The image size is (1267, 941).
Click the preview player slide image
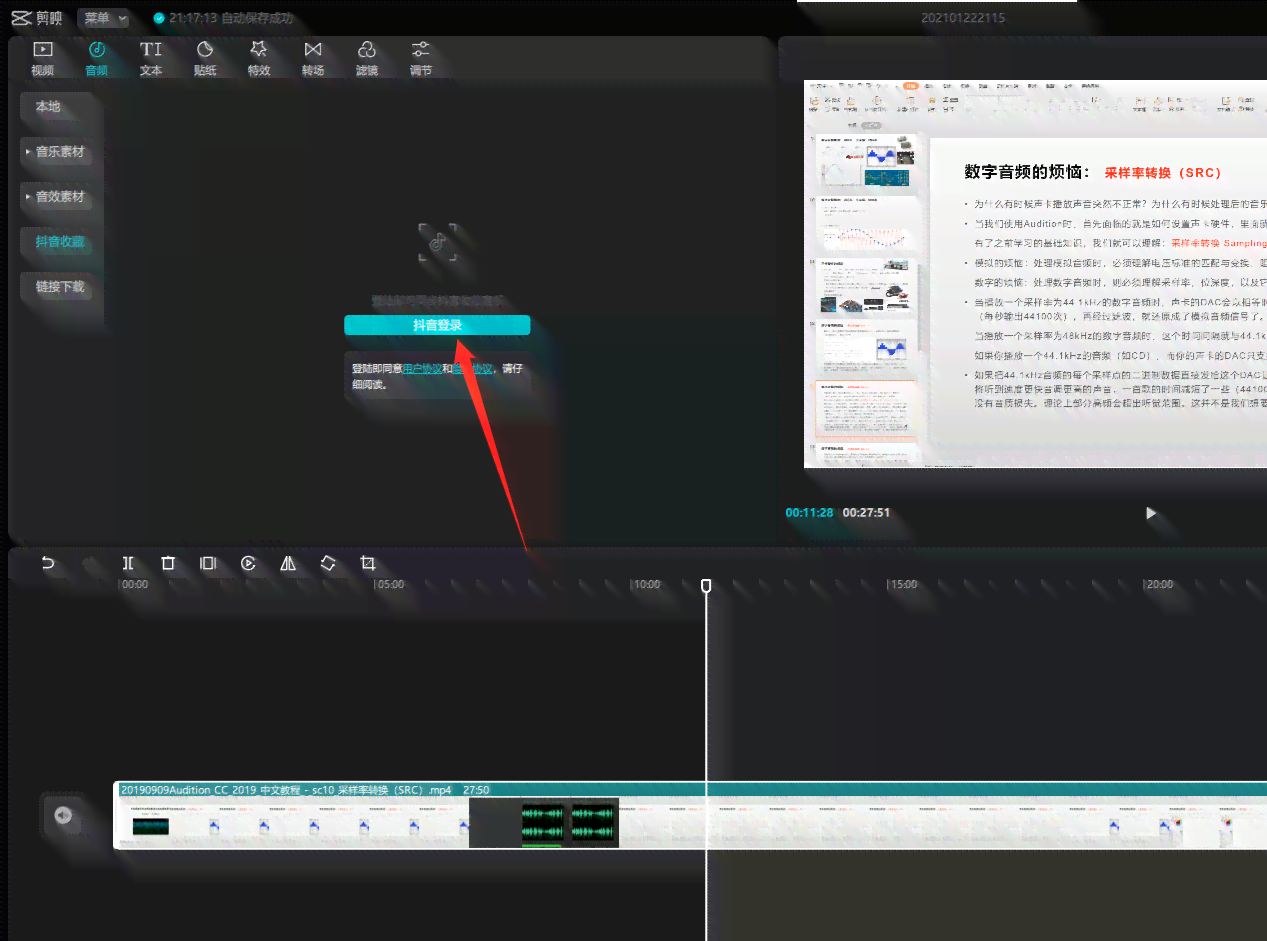[1035, 273]
